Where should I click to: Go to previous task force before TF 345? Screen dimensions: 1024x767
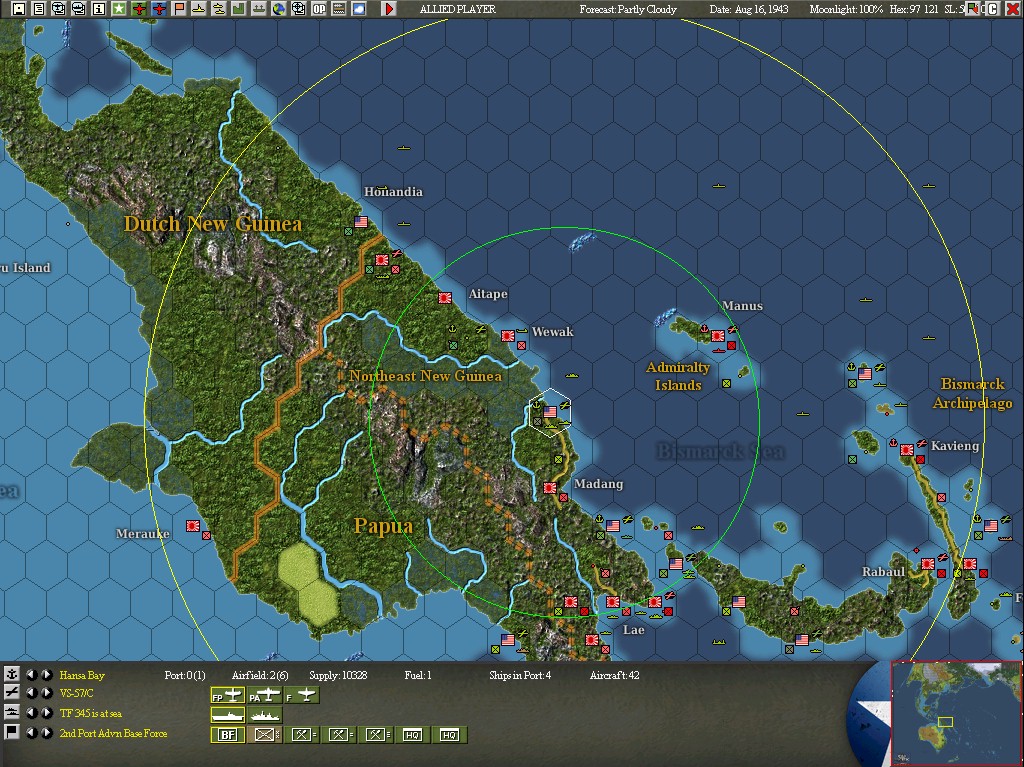pos(31,712)
